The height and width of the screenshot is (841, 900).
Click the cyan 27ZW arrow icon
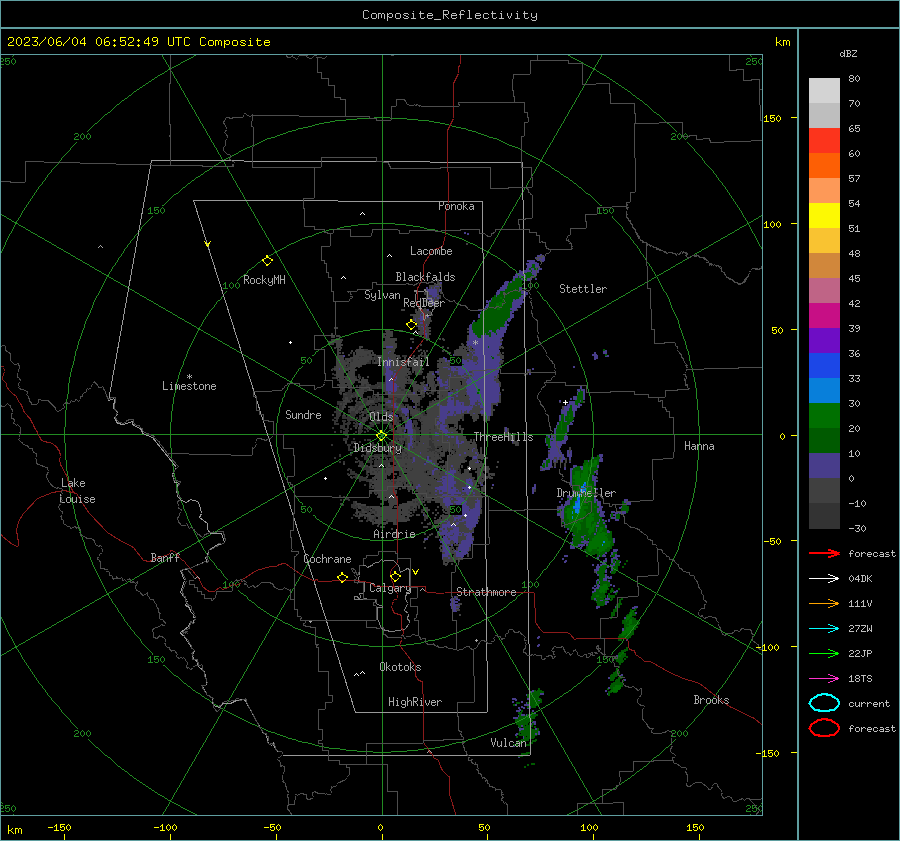click(x=824, y=629)
